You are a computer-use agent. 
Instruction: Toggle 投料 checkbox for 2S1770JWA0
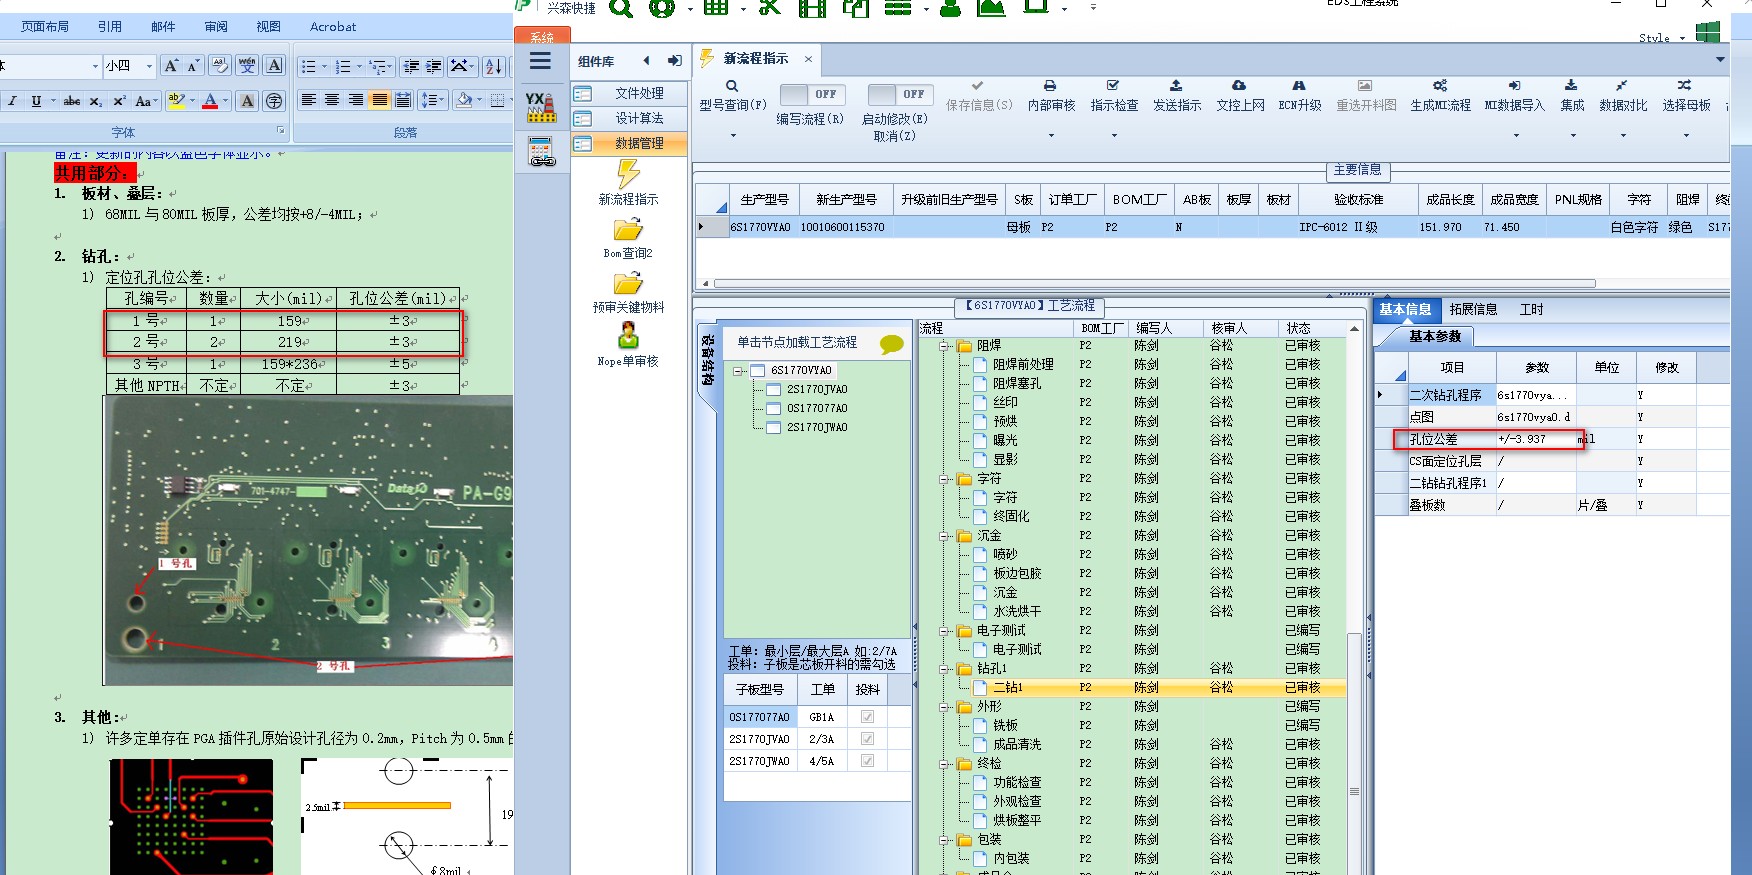(867, 761)
